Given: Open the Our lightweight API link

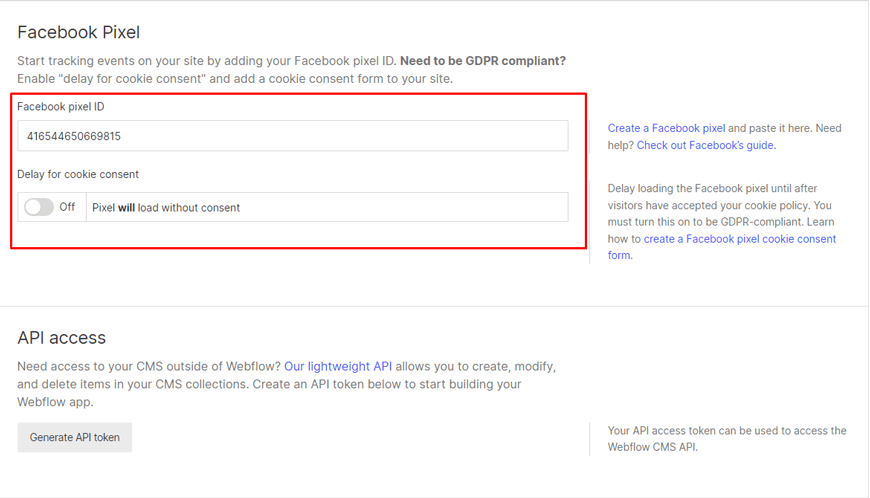Looking at the screenshot, I should tap(338, 367).
